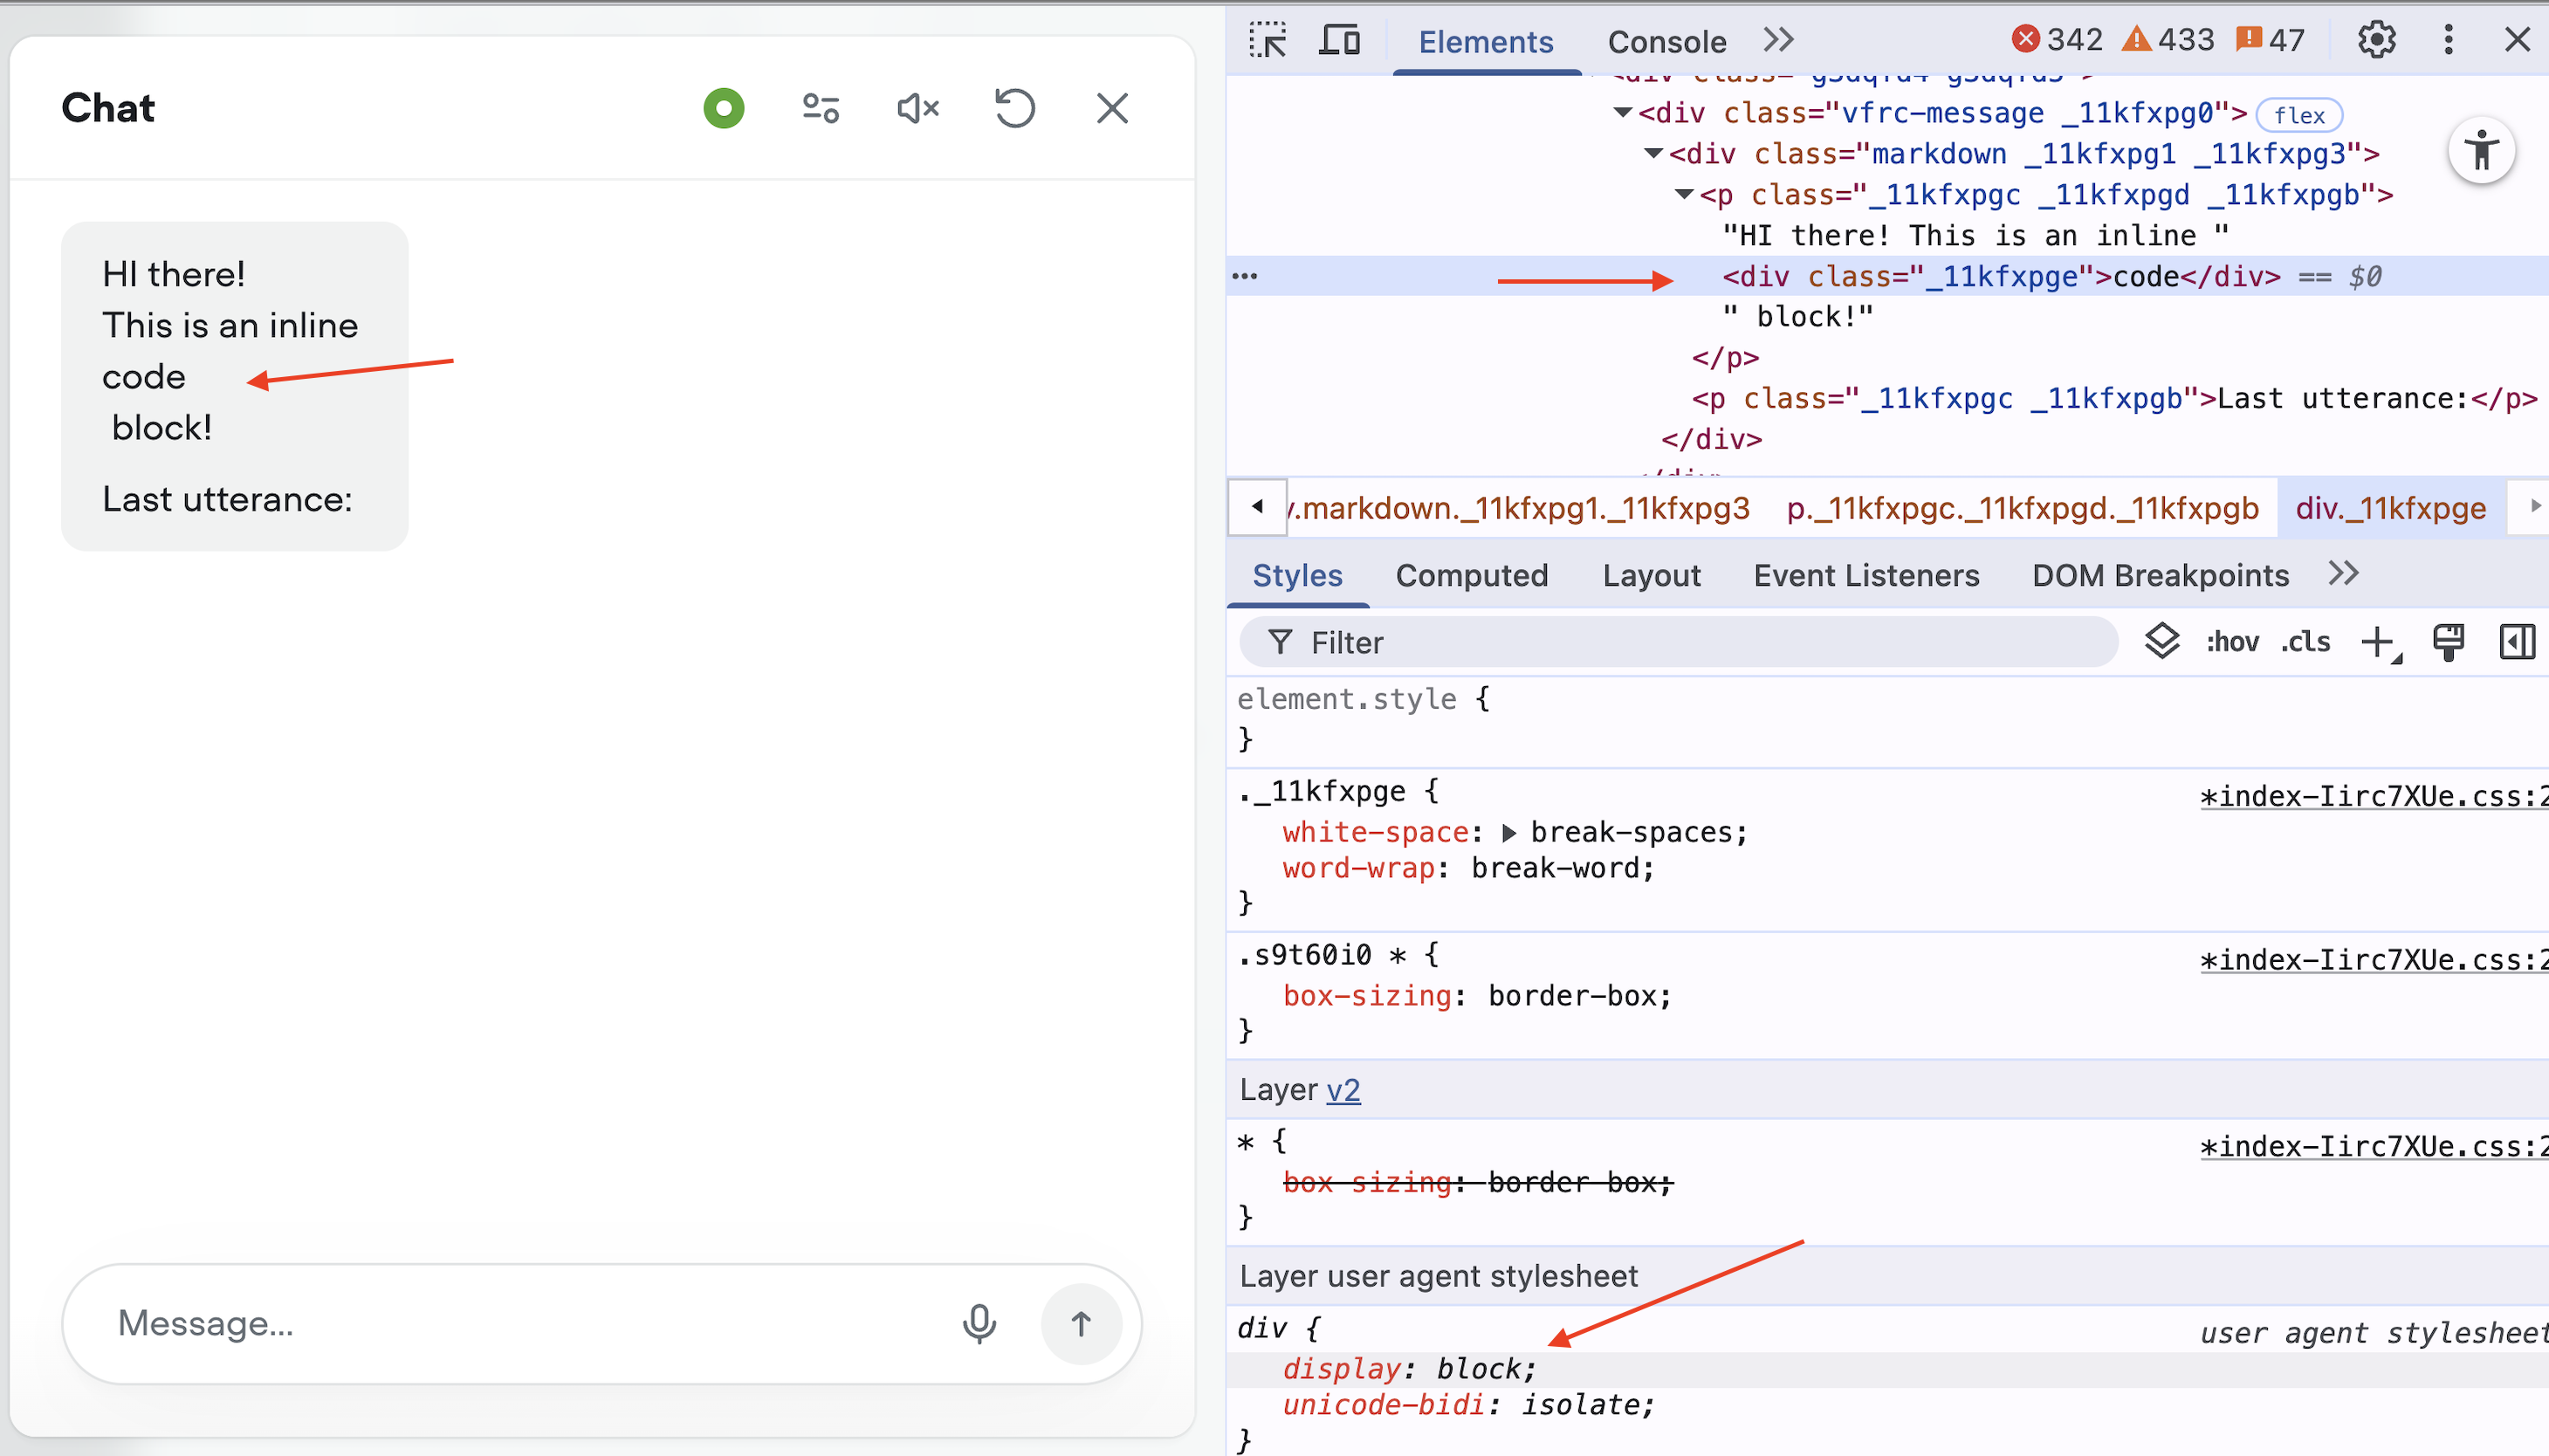Open DevTools settings gear
This screenshot has width=2549, height=1456.
(x=2377, y=40)
